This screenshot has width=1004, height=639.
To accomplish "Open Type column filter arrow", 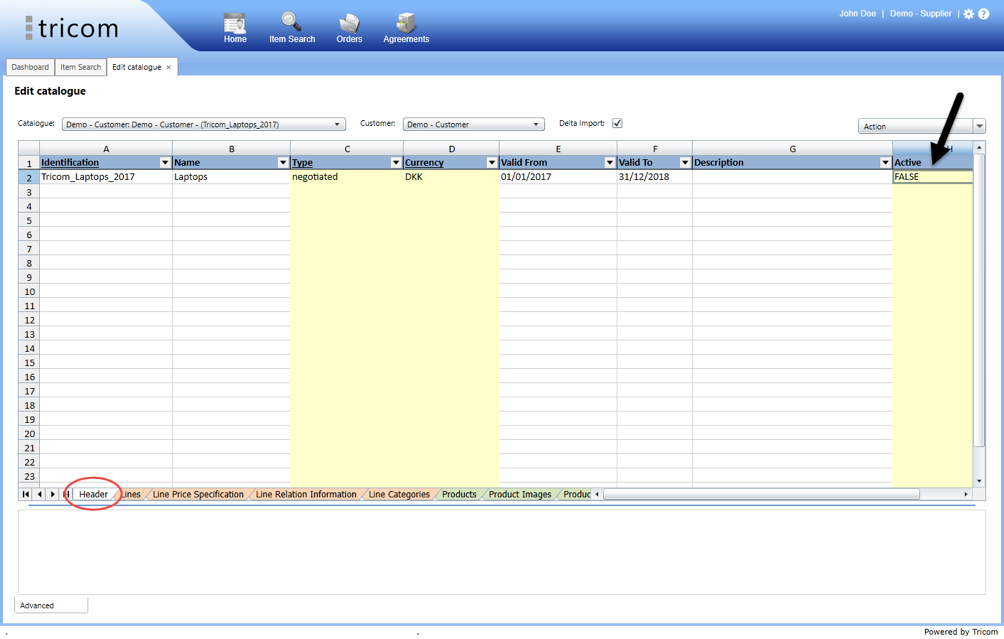I will [396, 163].
